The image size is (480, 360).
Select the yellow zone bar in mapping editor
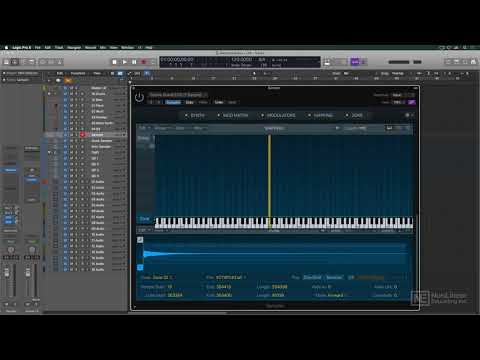pyautogui.click(x=269, y=176)
